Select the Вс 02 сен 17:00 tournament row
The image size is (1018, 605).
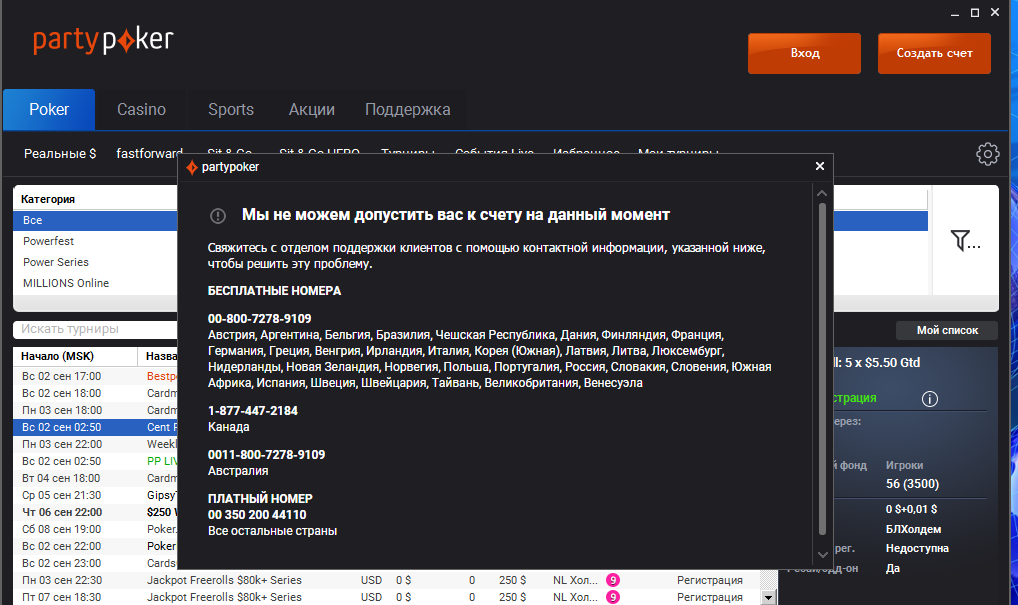click(x=95, y=376)
